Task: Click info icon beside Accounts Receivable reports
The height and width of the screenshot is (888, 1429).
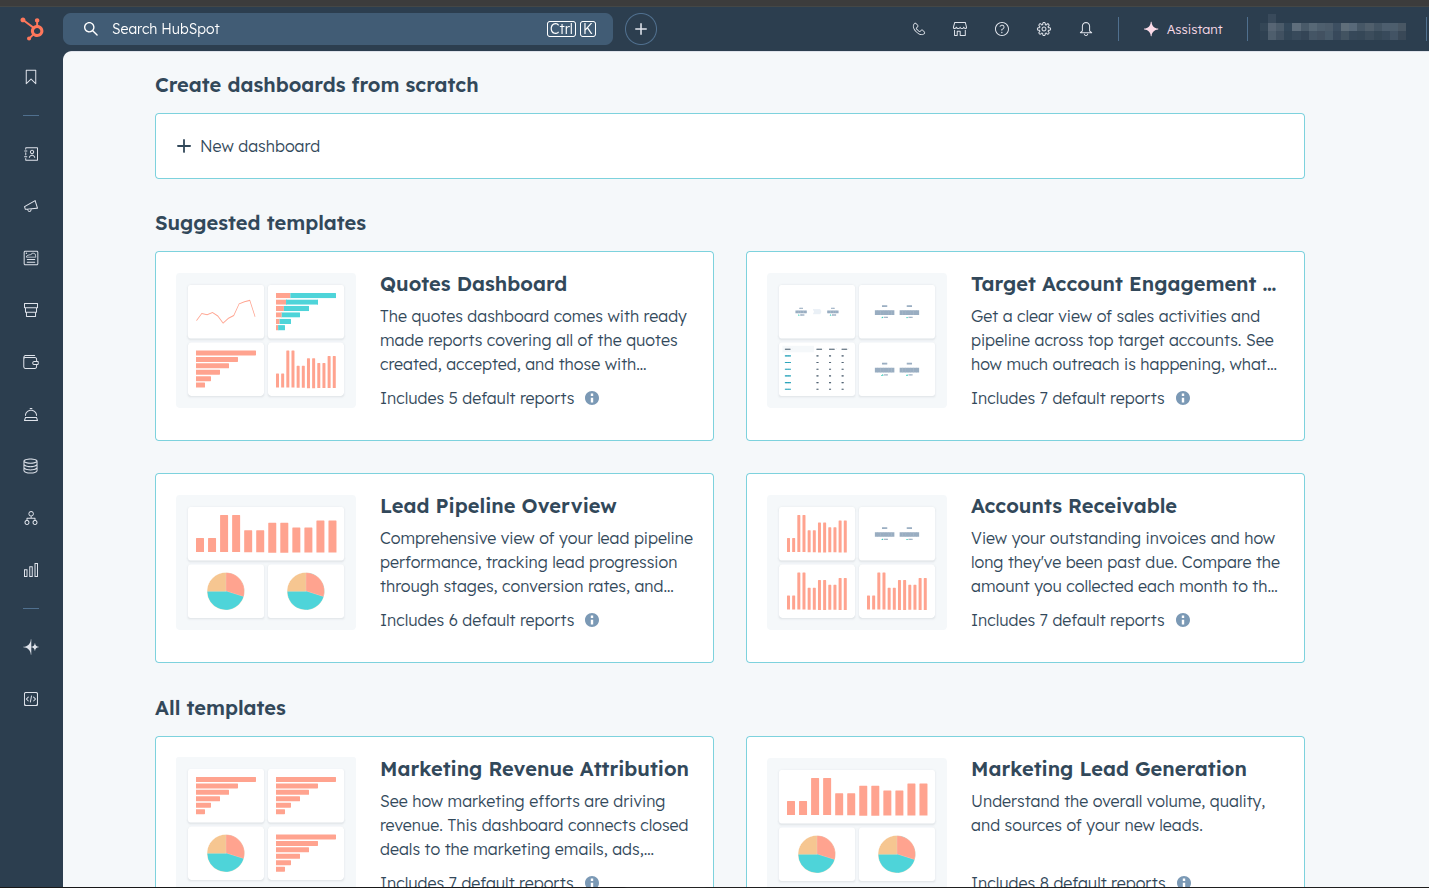Action: click(x=1183, y=620)
